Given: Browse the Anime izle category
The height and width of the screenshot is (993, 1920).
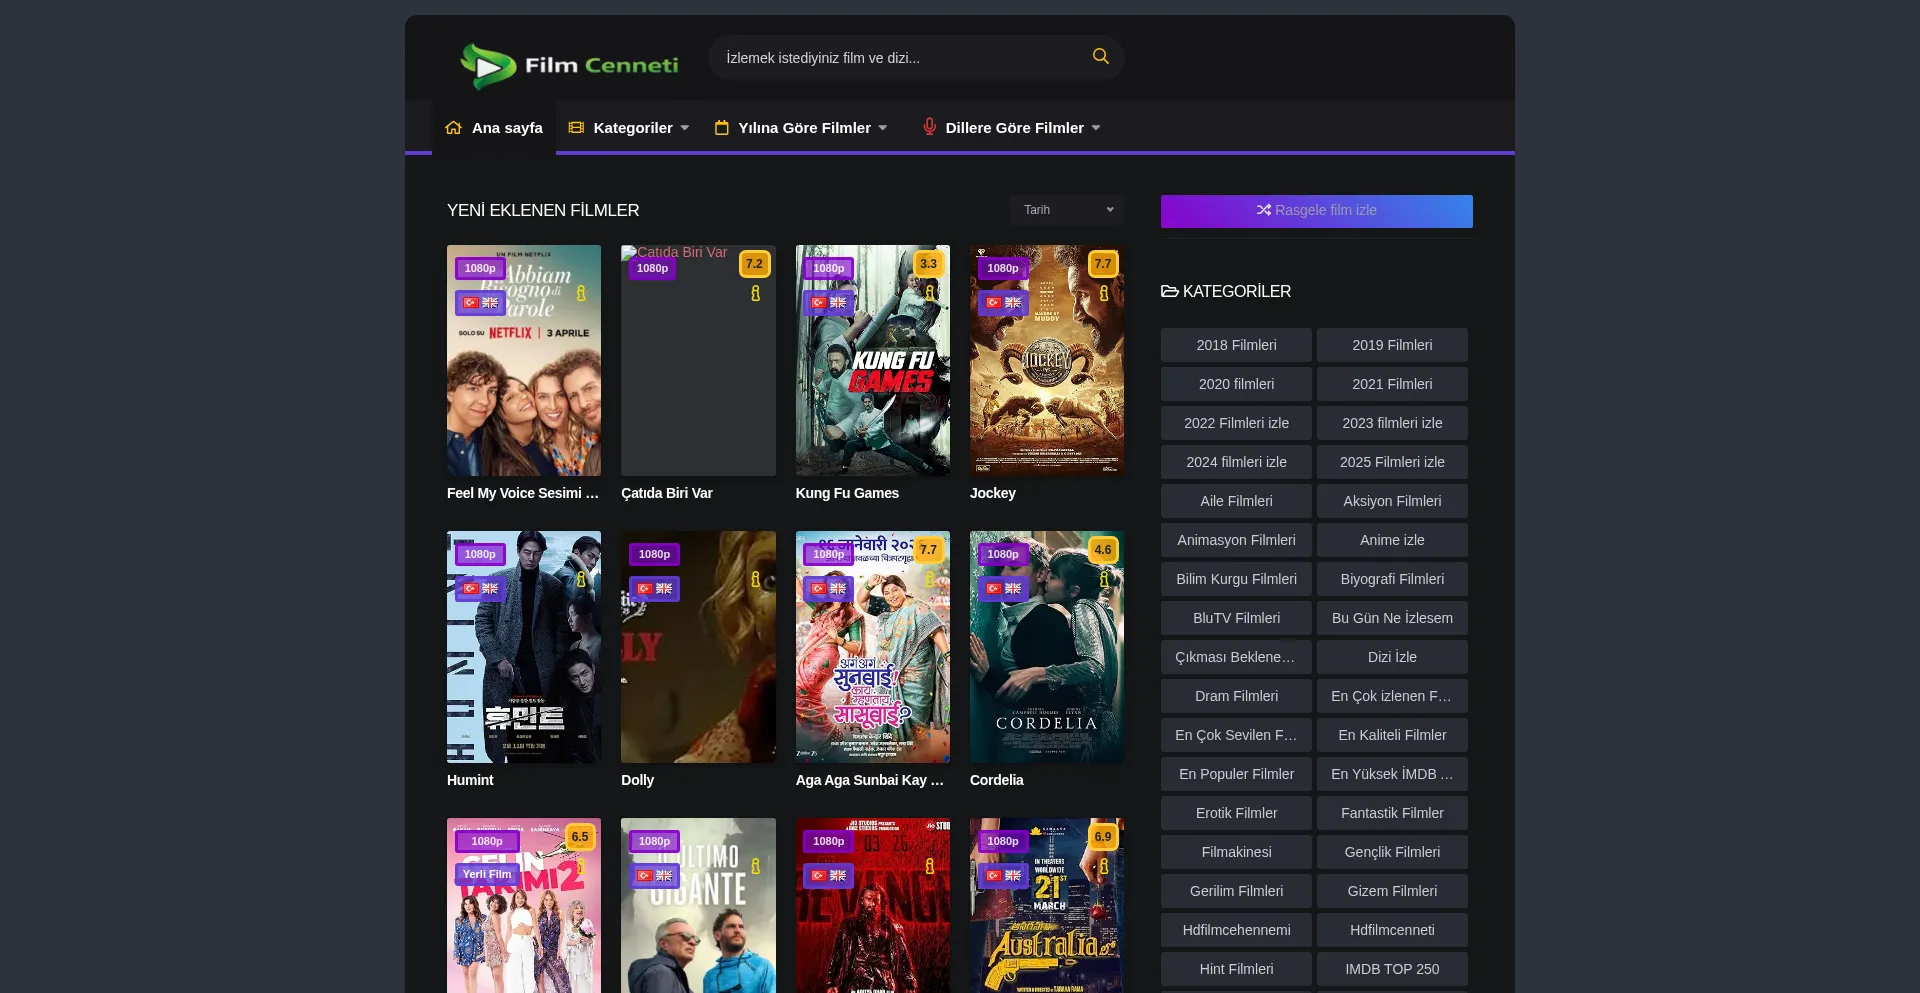Looking at the screenshot, I should click(x=1392, y=540).
